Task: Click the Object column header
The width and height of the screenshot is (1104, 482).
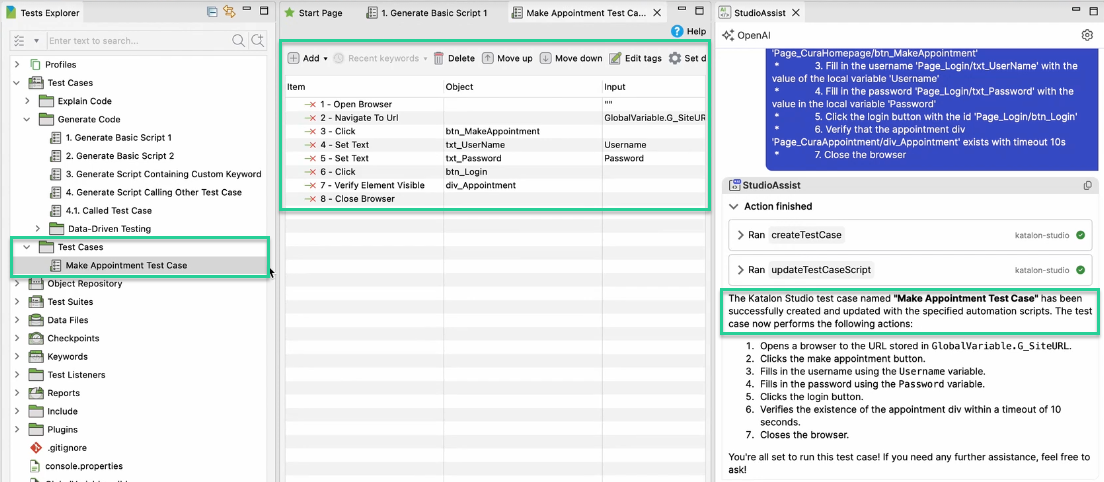Action: [522, 87]
